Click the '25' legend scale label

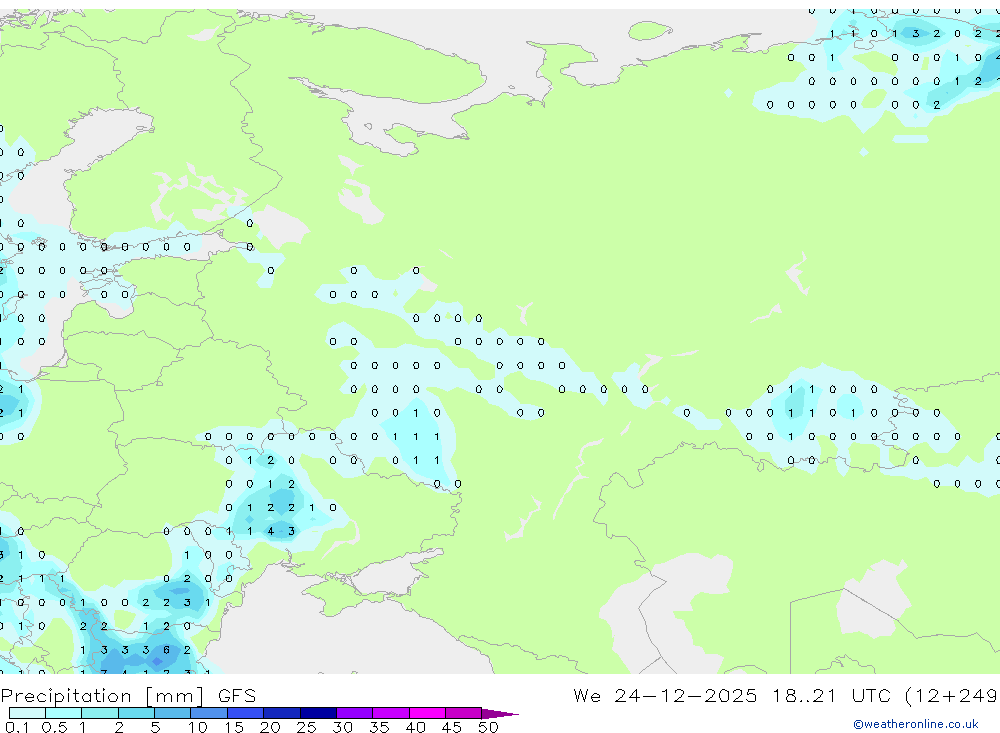coord(306,727)
